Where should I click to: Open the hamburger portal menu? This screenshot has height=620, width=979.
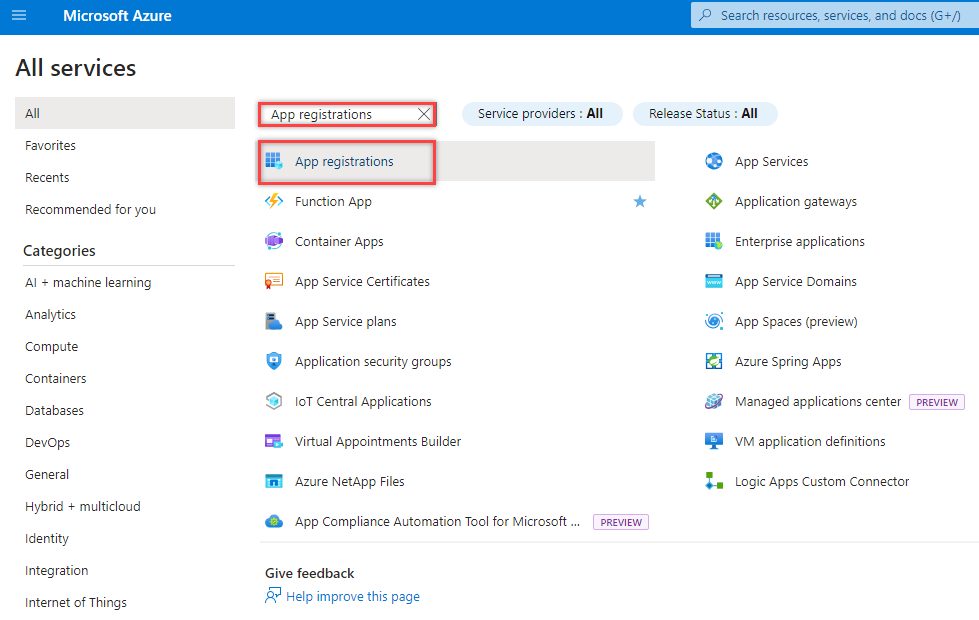(x=19, y=16)
